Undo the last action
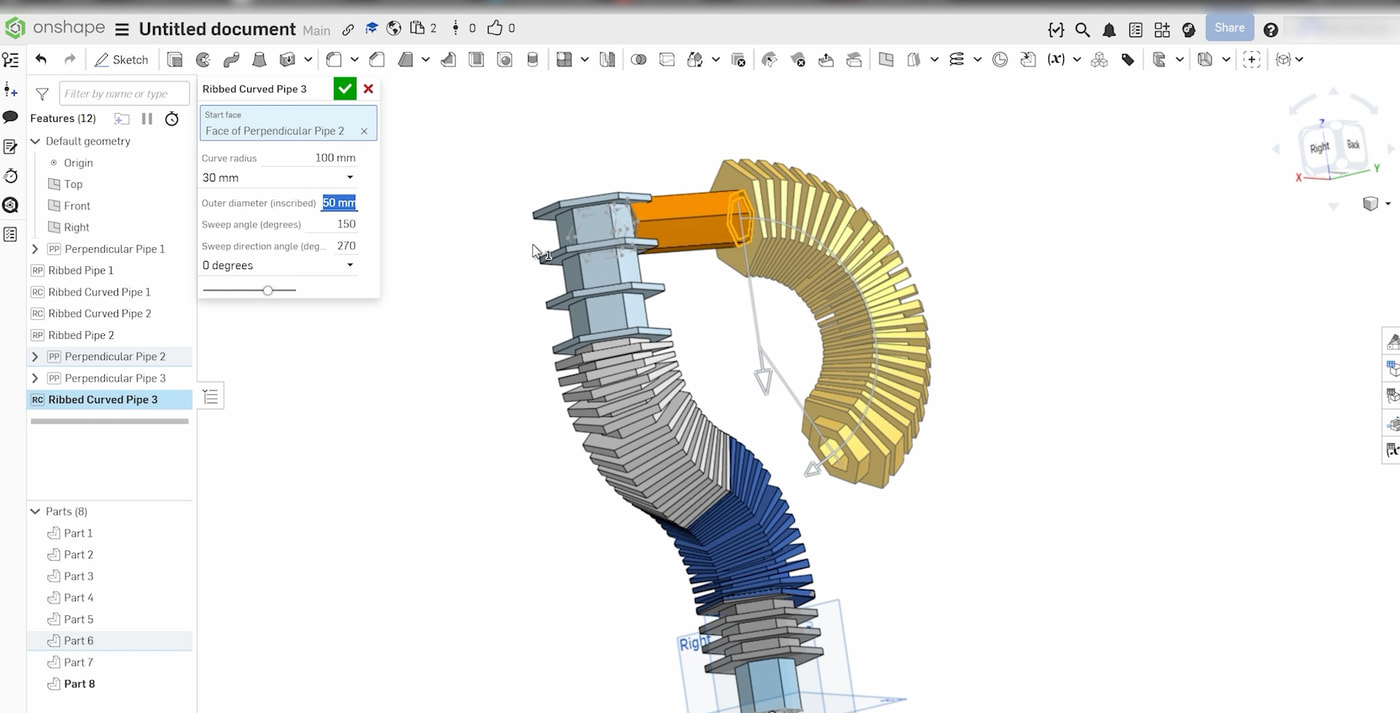This screenshot has height=713, width=1400. point(41,59)
